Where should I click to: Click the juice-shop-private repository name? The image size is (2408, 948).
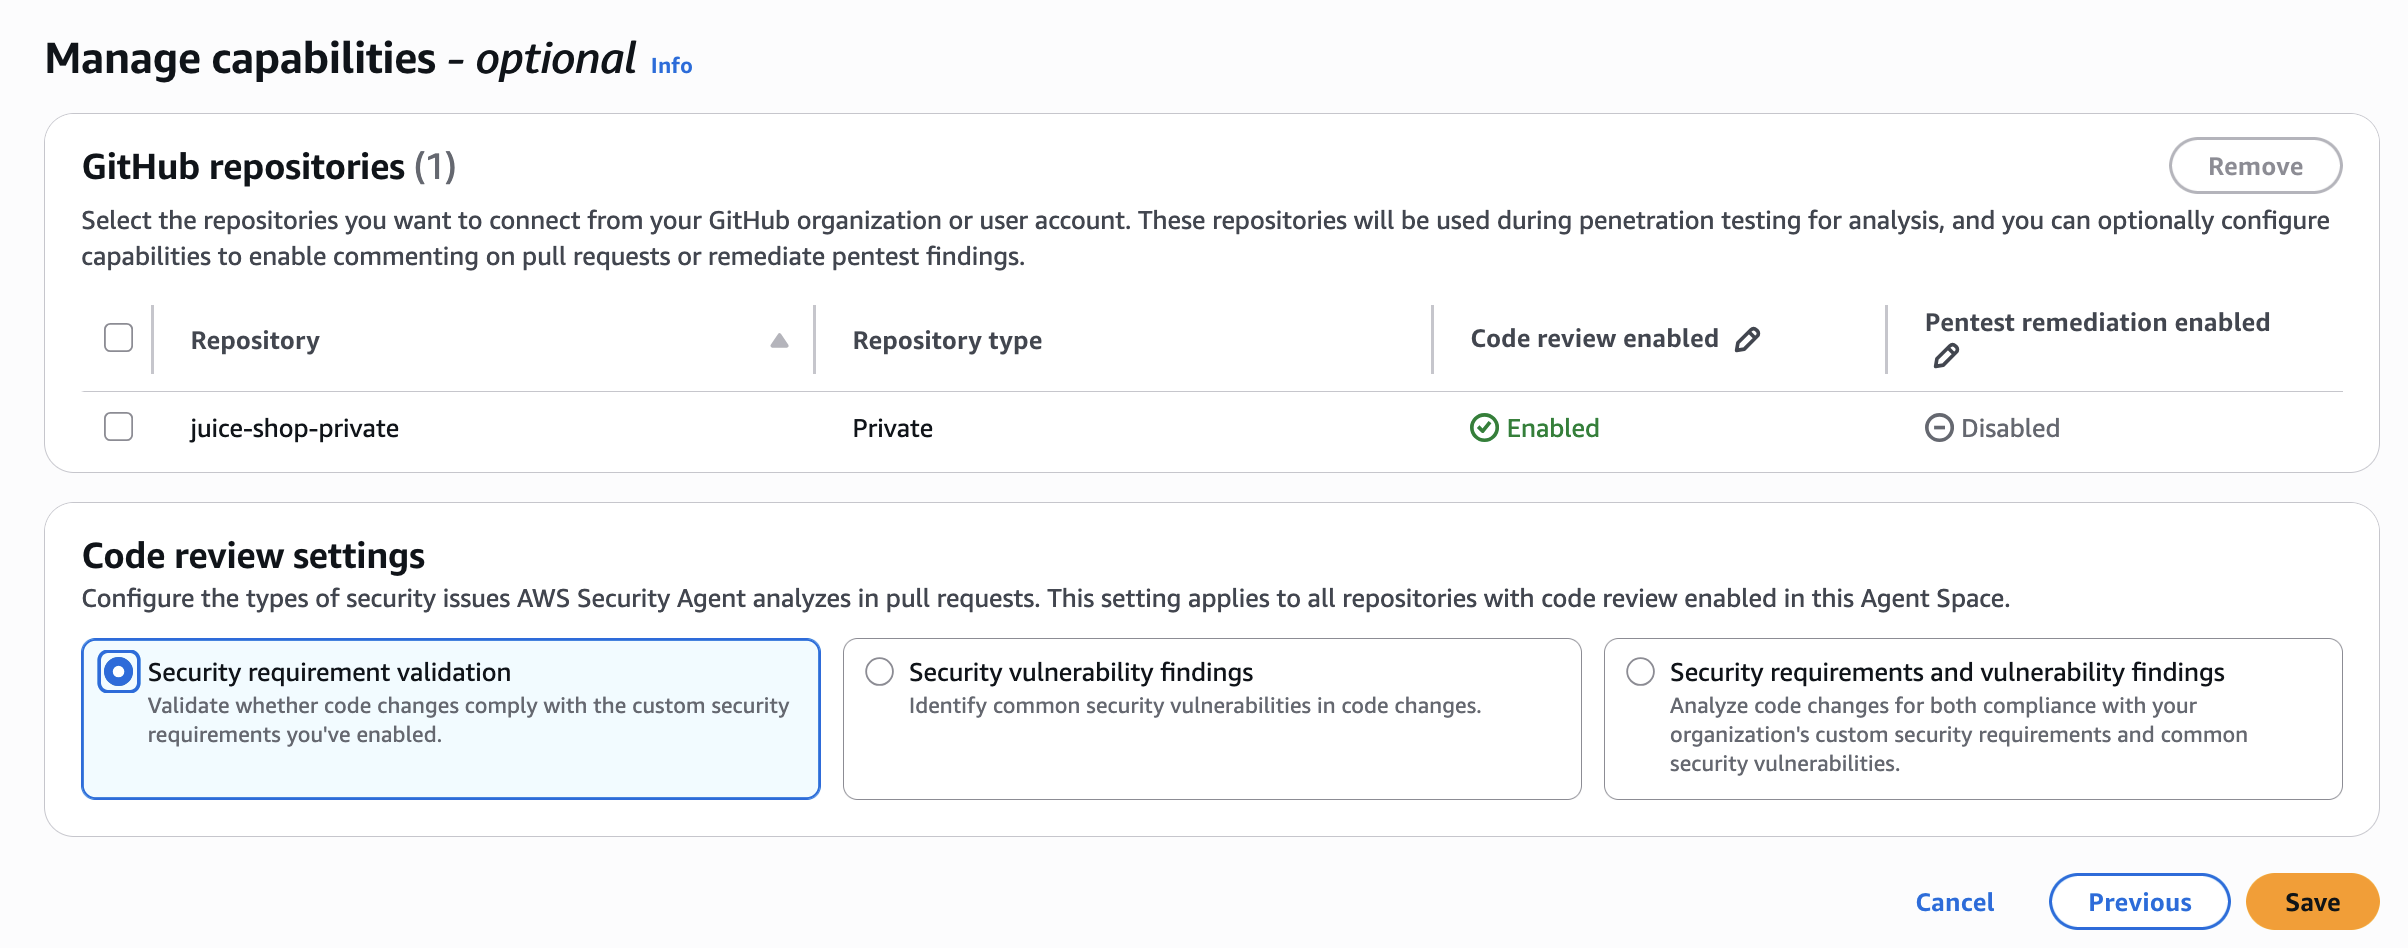pos(294,429)
